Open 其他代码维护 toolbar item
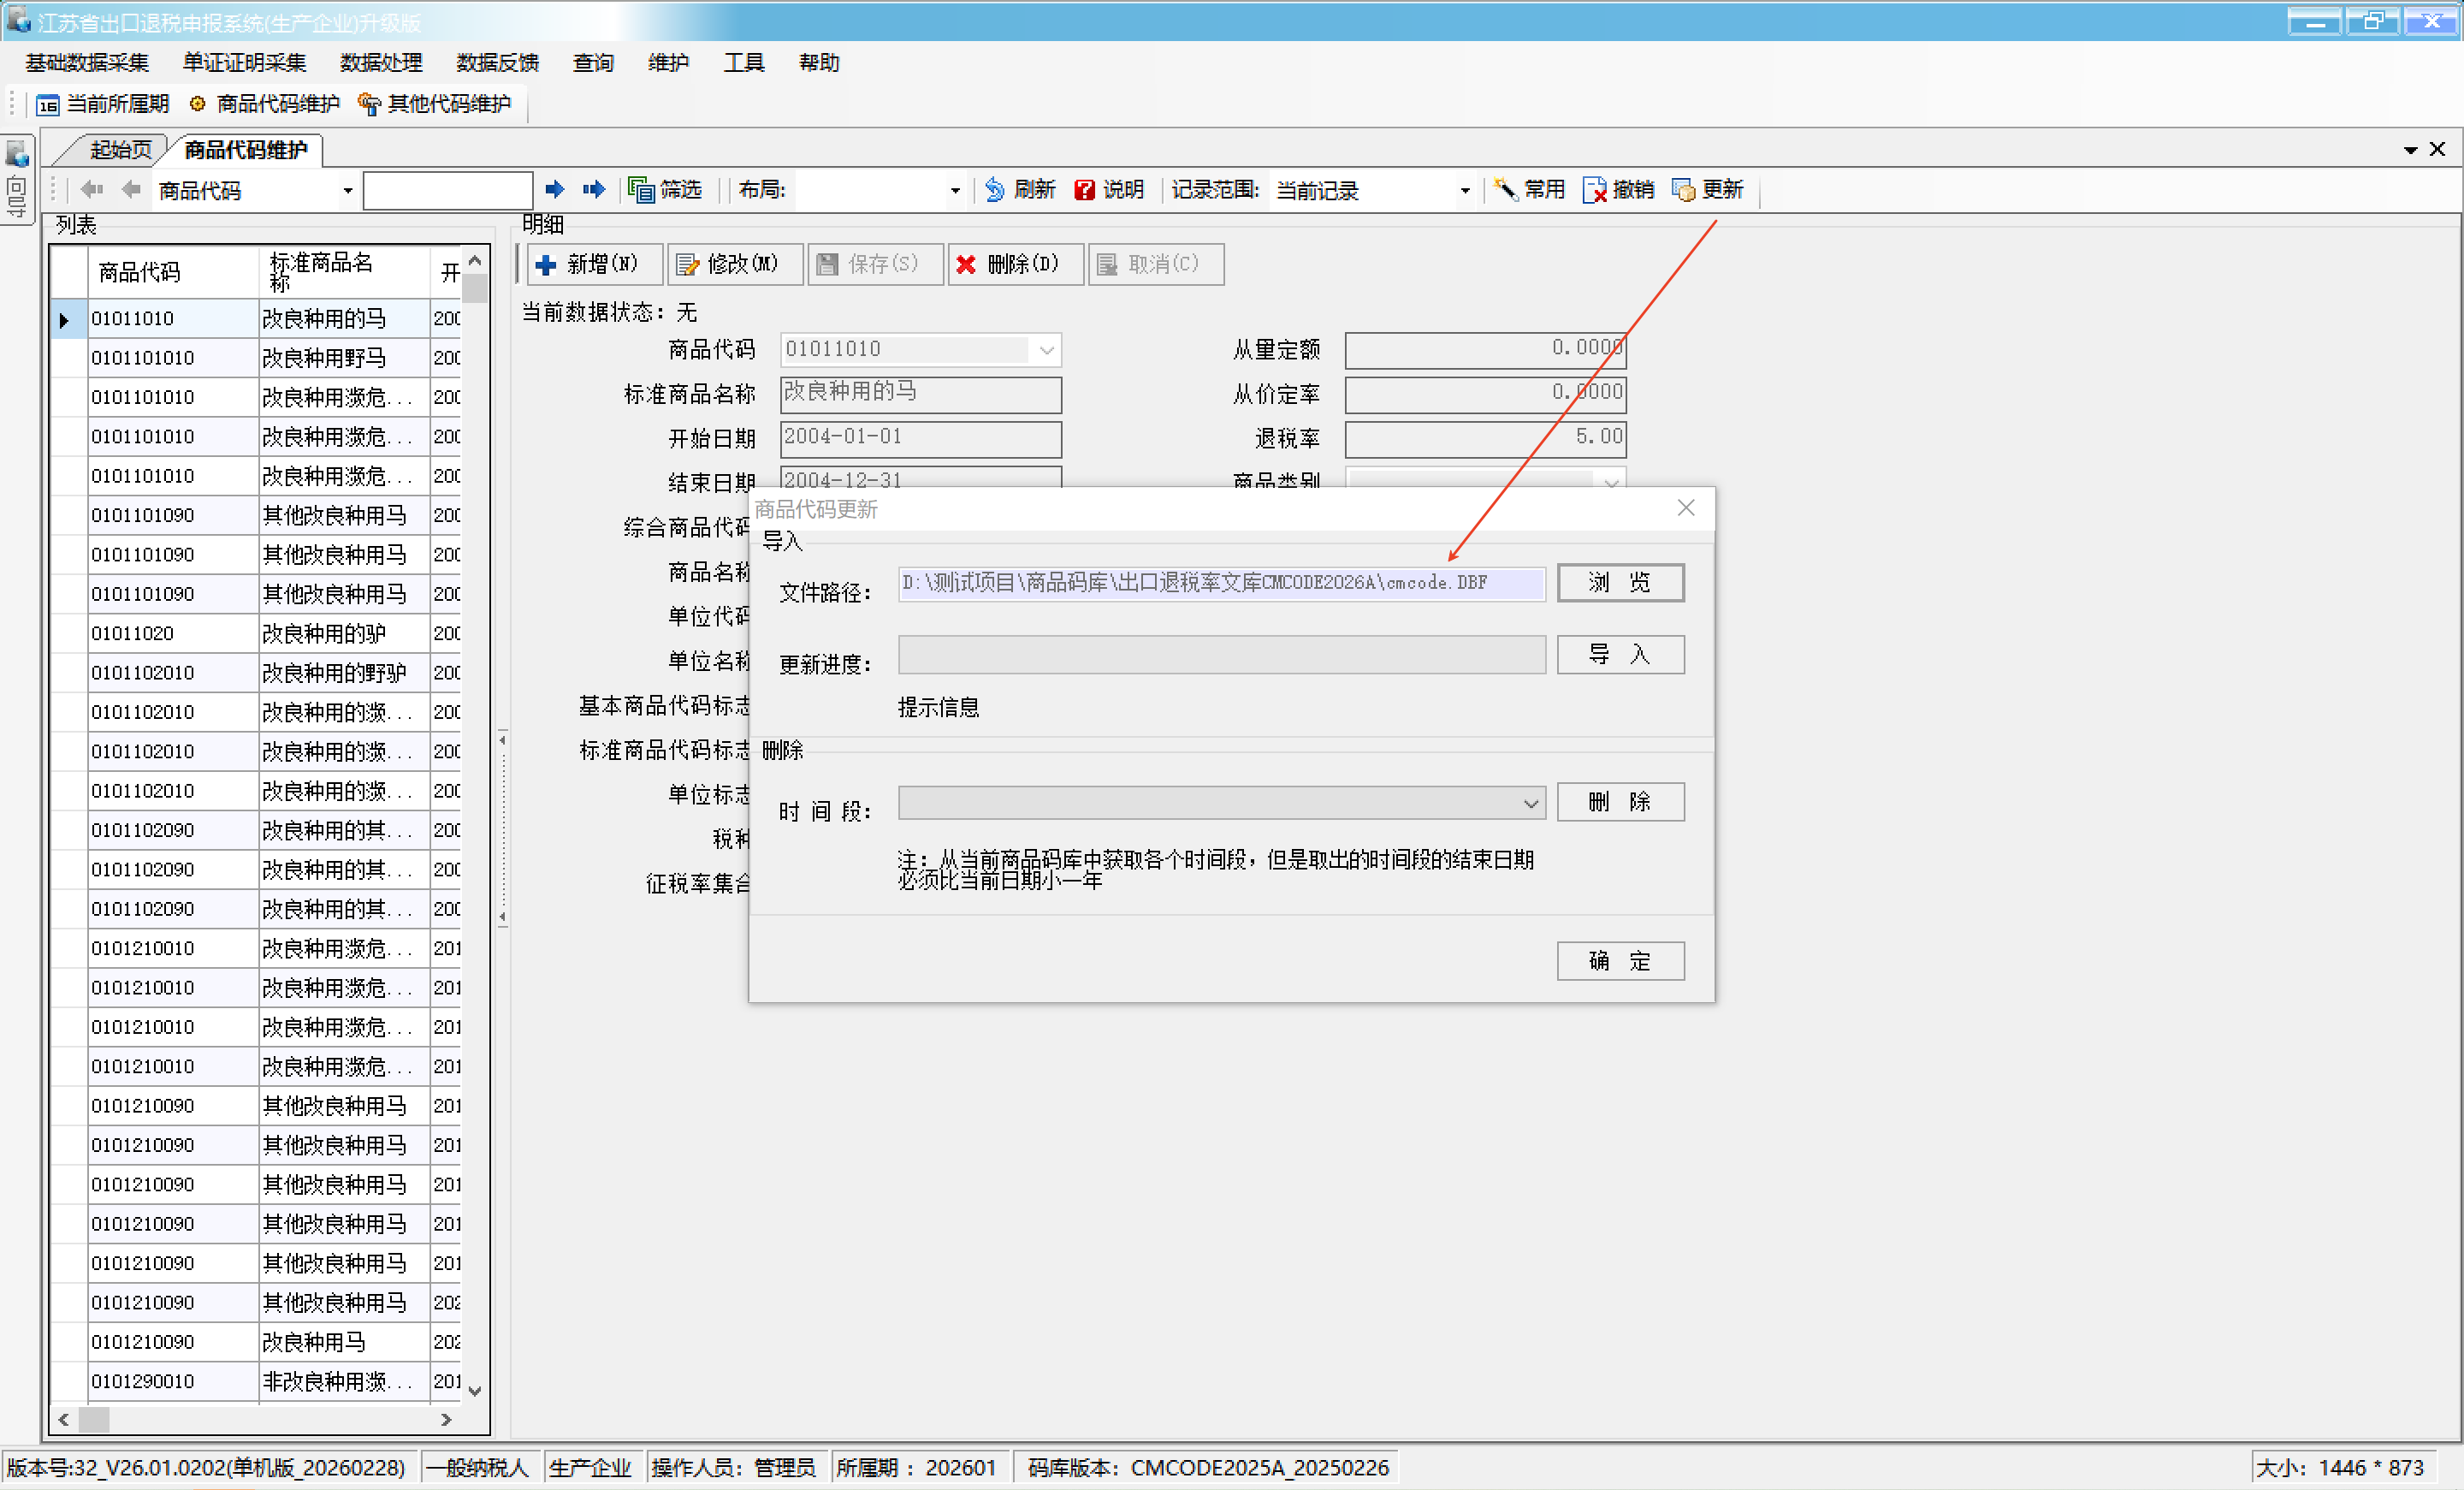This screenshot has height=1490, width=2464. 435,104
